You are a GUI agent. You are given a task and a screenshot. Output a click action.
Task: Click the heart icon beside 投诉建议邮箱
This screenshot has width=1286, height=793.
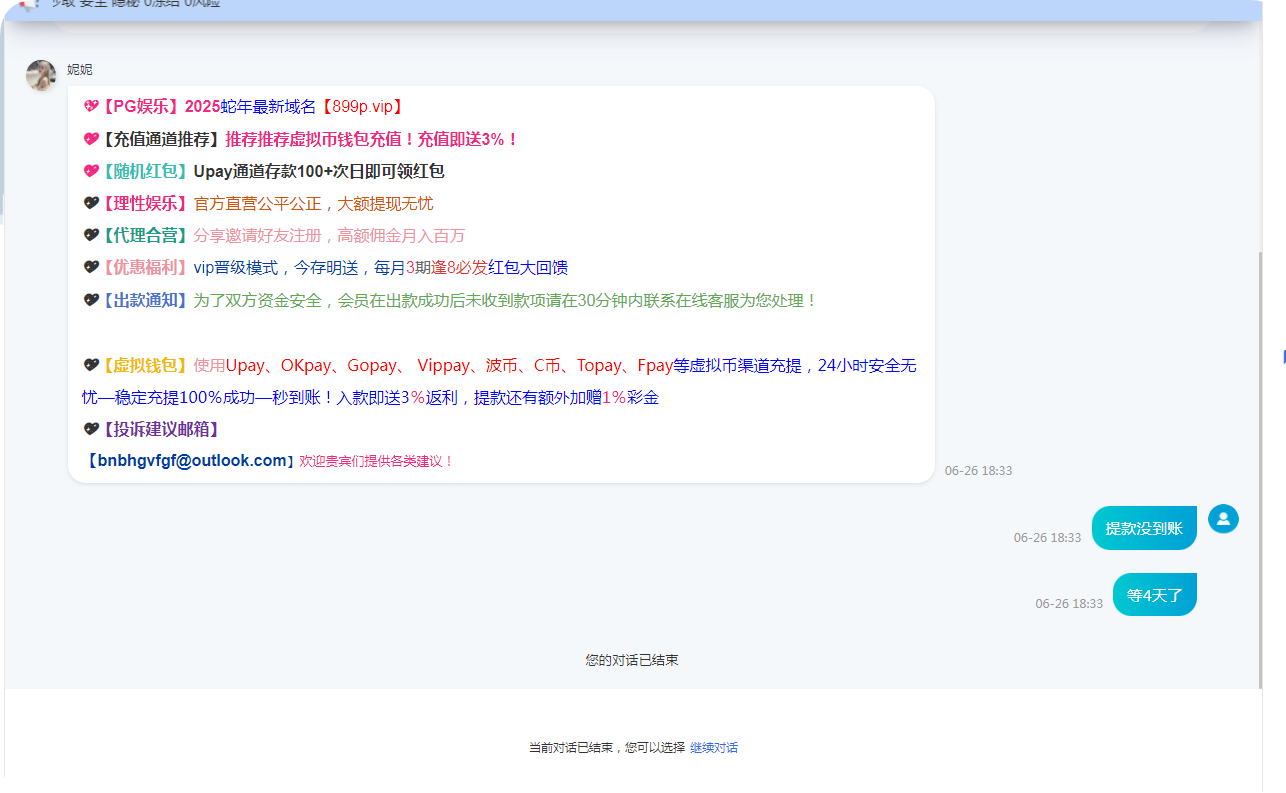[91, 430]
